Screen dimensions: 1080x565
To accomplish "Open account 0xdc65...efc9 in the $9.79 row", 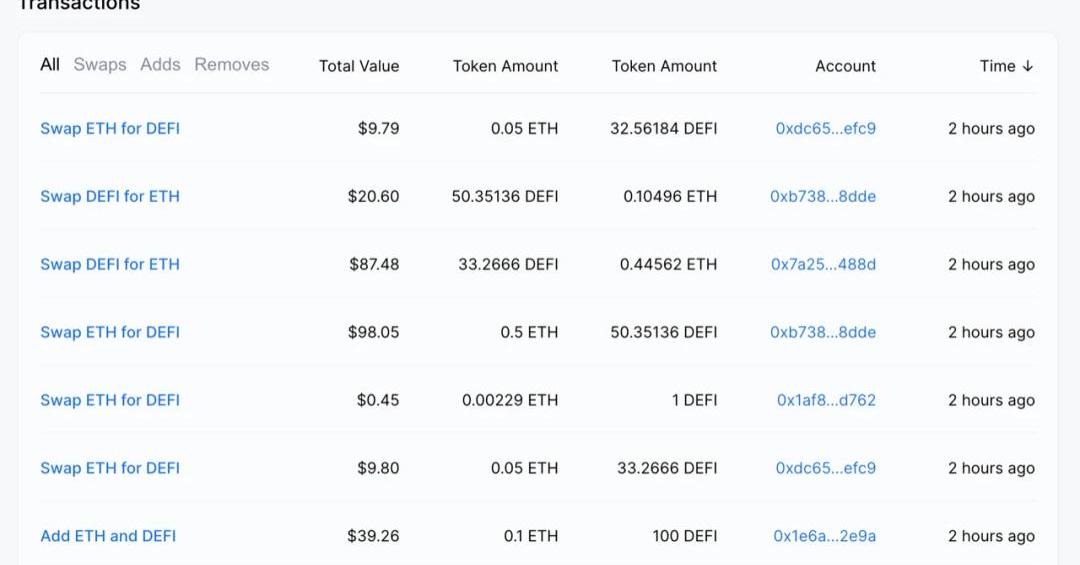I will pyautogui.click(x=826, y=129).
